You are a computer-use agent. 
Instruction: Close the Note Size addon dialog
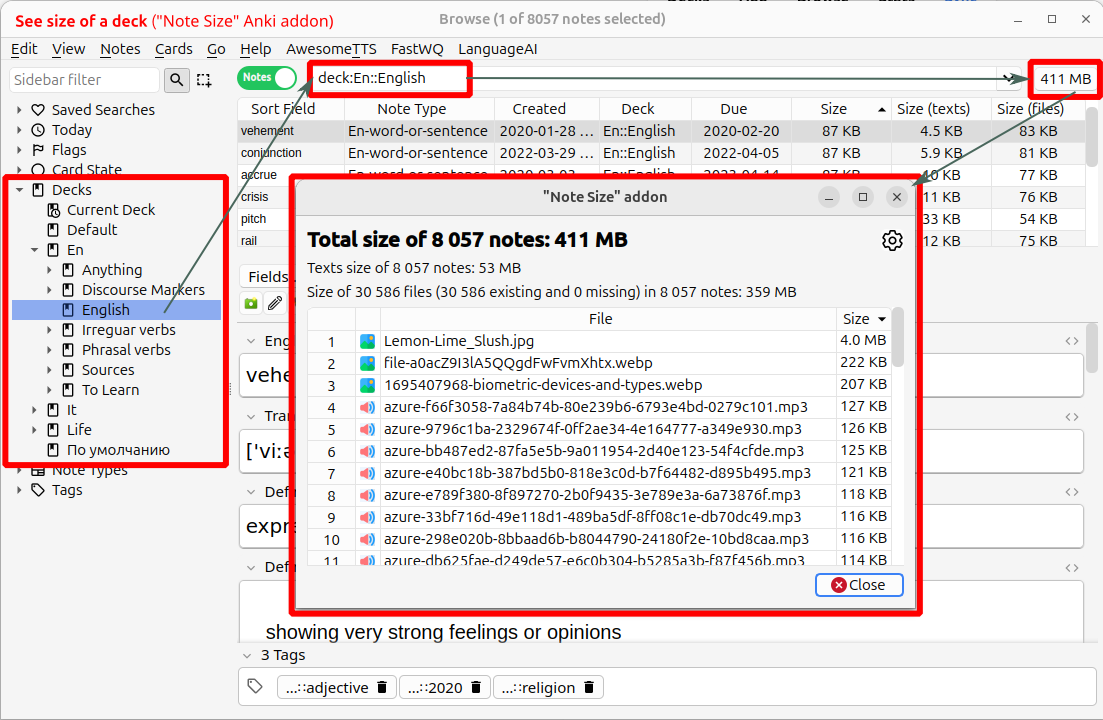pos(859,585)
